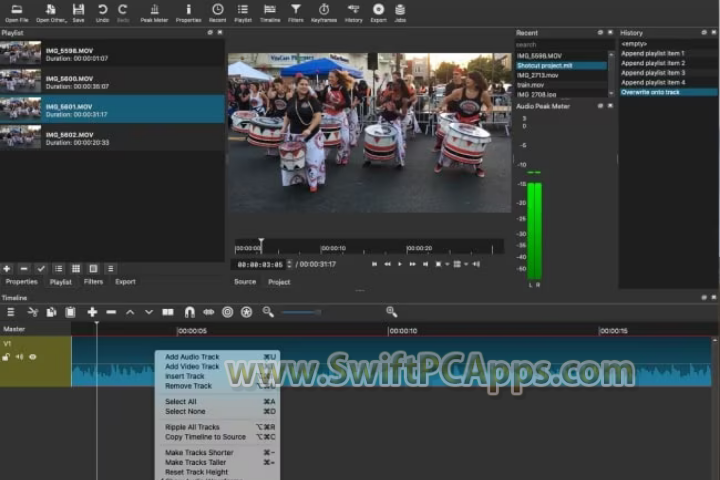Screen dimensions: 720x480
Task: Switch to the Properties tab
Action: point(22,282)
